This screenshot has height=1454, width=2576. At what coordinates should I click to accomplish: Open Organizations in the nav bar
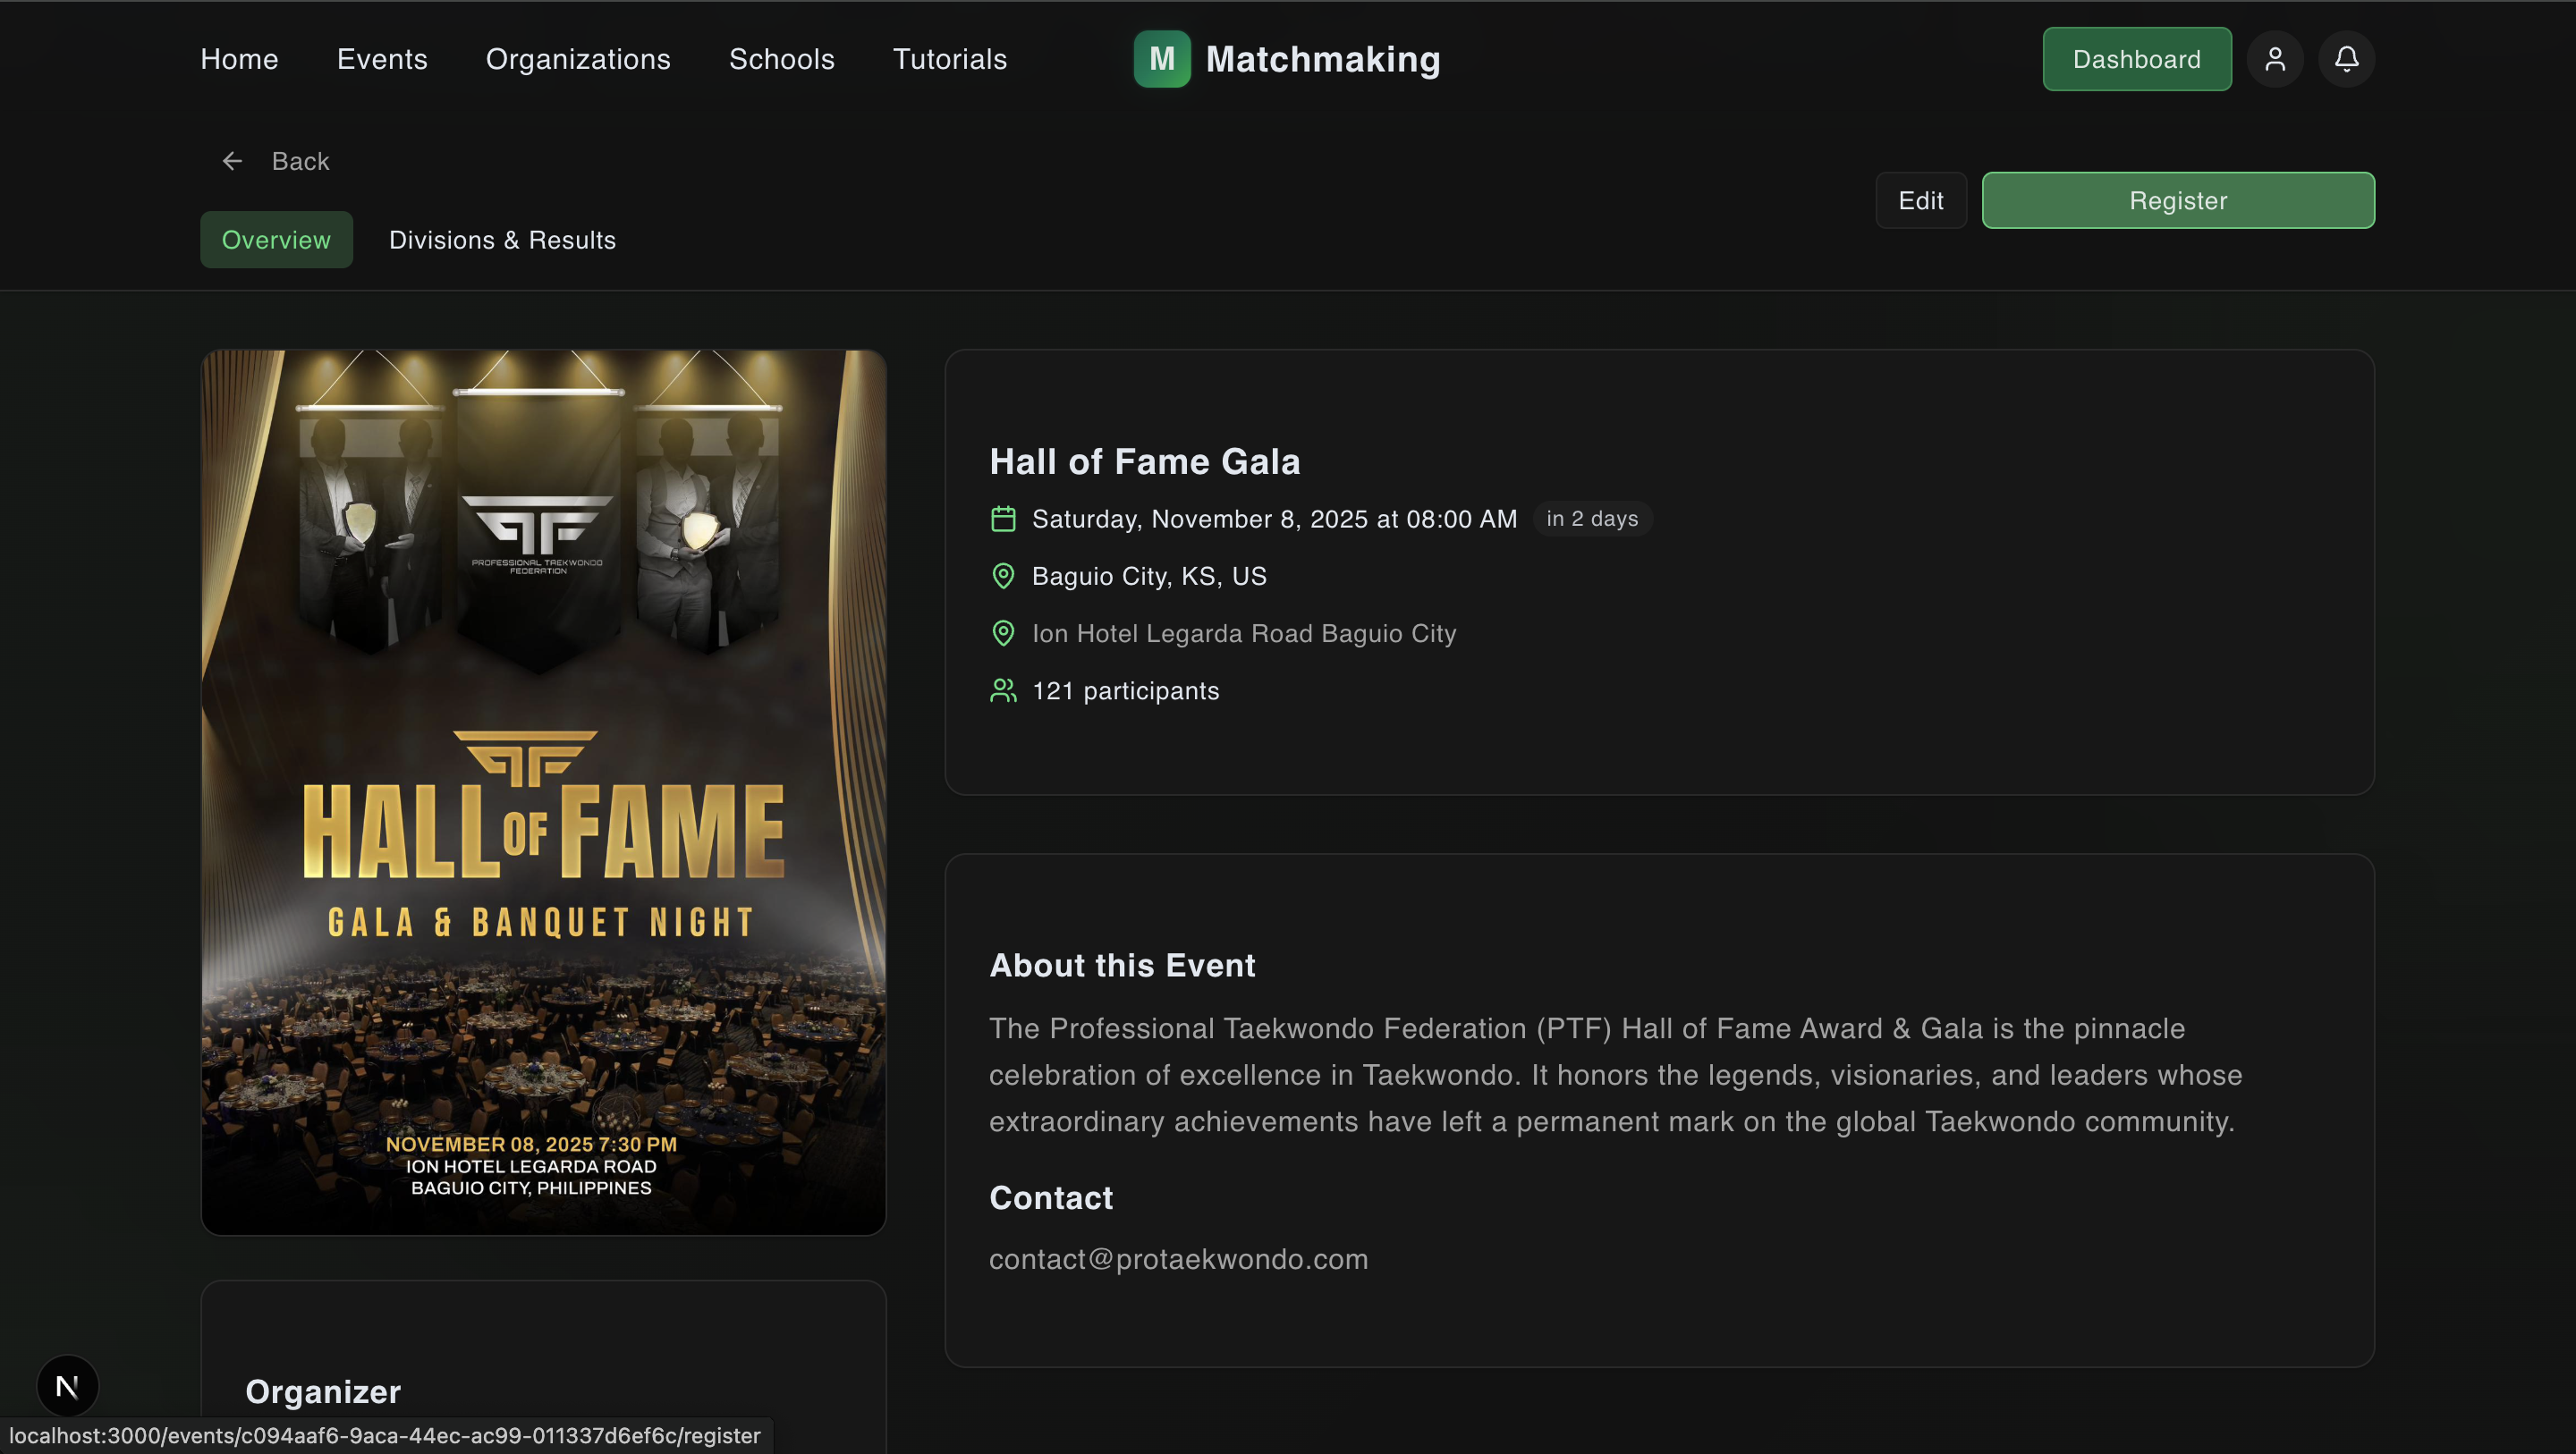pos(578,59)
